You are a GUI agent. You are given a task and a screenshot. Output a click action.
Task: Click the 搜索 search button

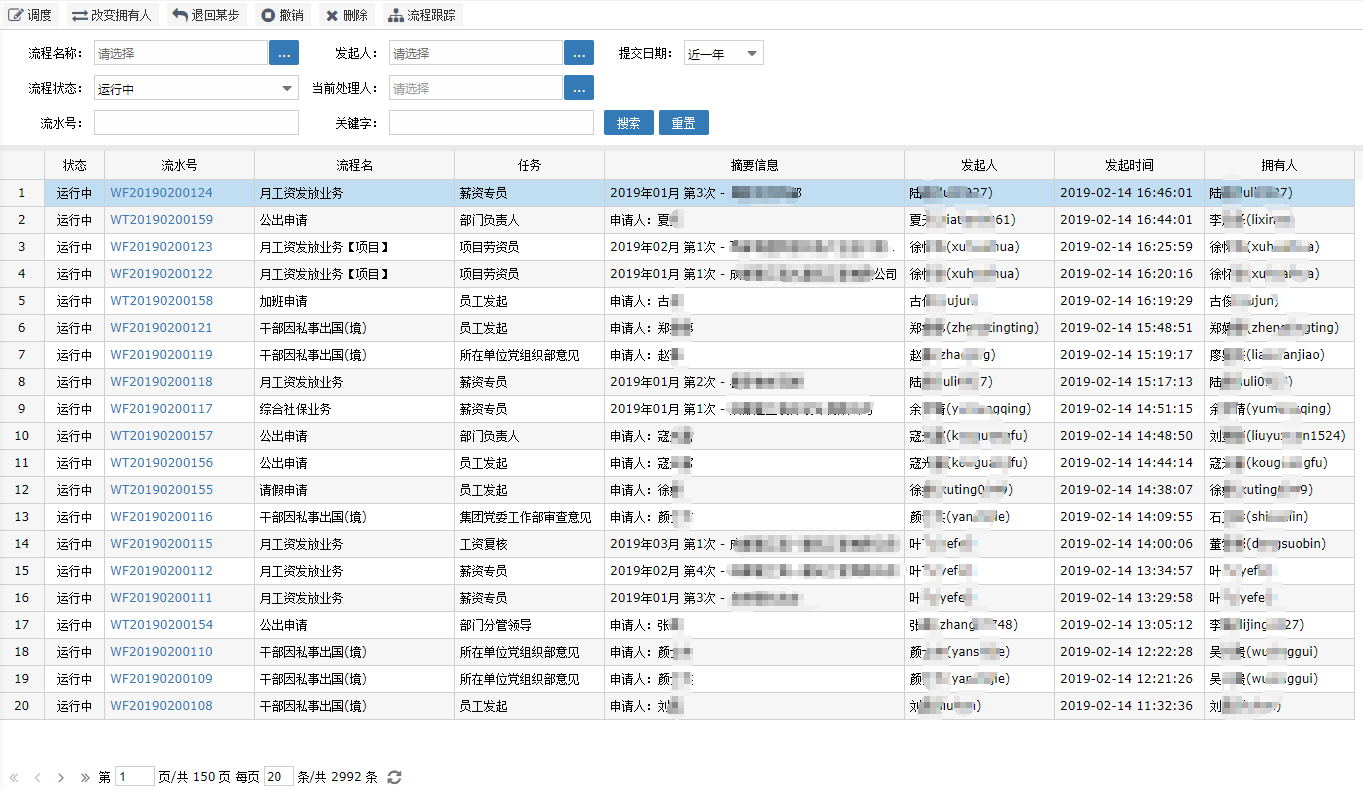[629, 123]
